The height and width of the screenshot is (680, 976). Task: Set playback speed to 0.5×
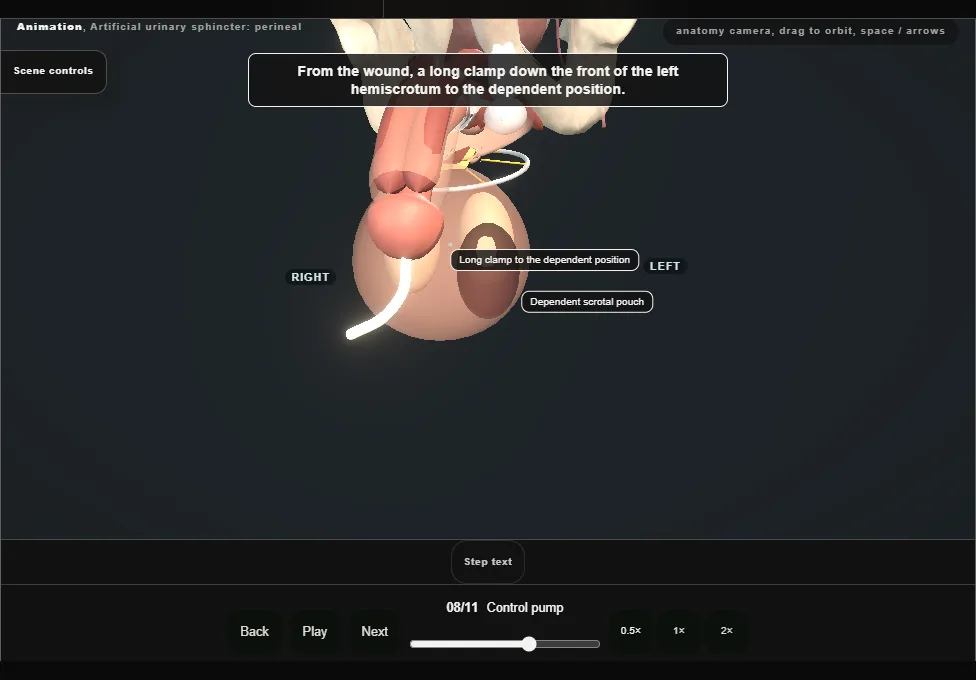pos(631,631)
